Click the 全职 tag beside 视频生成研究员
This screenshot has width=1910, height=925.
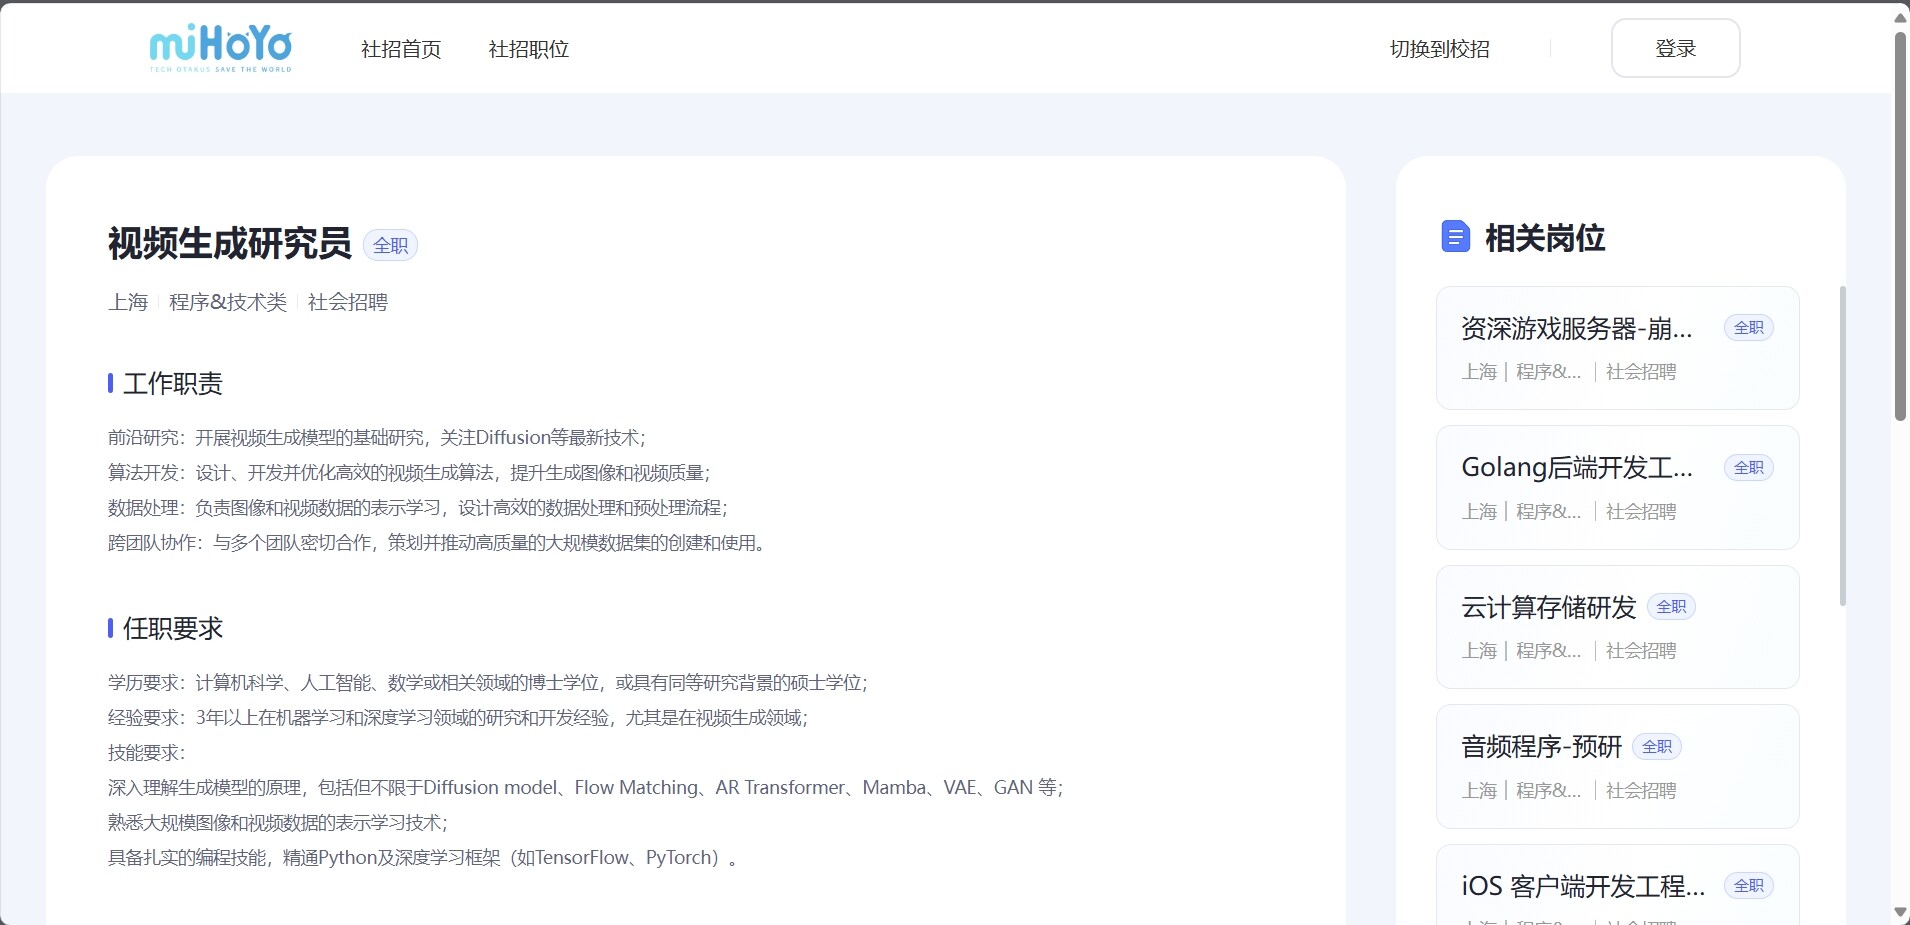click(x=390, y=246)
